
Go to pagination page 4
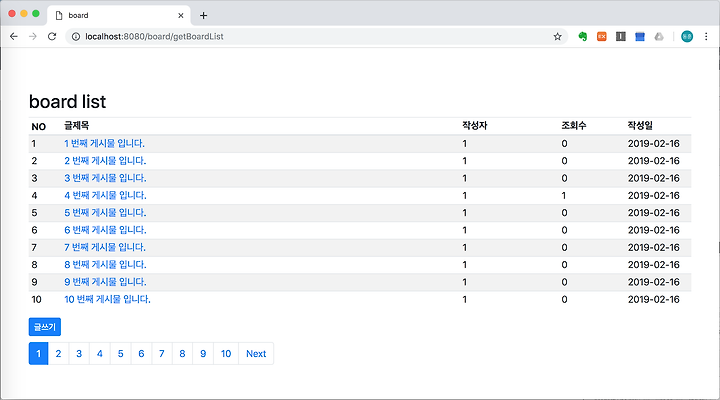[100, 354]
